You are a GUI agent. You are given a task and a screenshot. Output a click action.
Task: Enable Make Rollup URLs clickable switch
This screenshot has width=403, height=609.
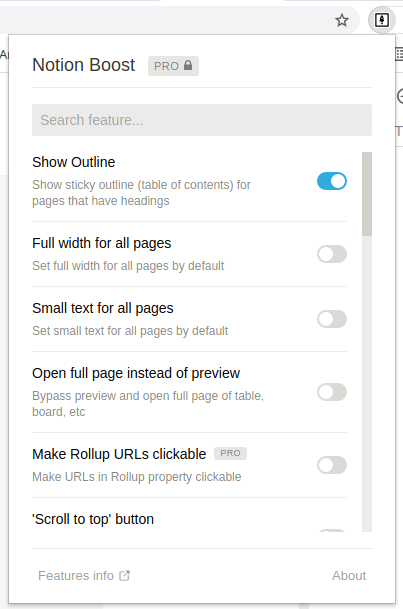(x=332, y=465)
